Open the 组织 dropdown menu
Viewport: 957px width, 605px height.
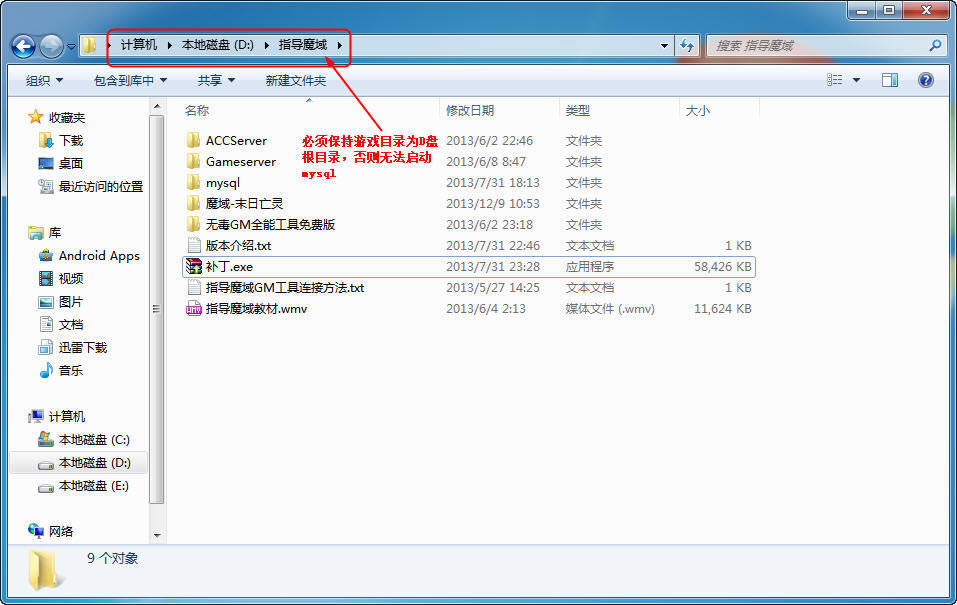pos(44,80)
